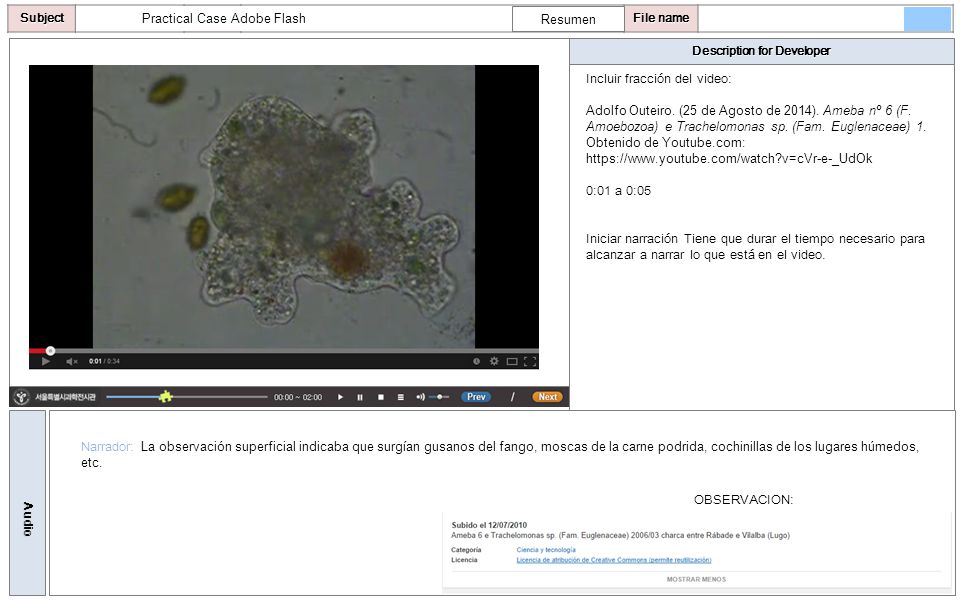Click 'Incluir fracción del video:' text
Viewport: 960px width, 600px height.
(658, 78)
